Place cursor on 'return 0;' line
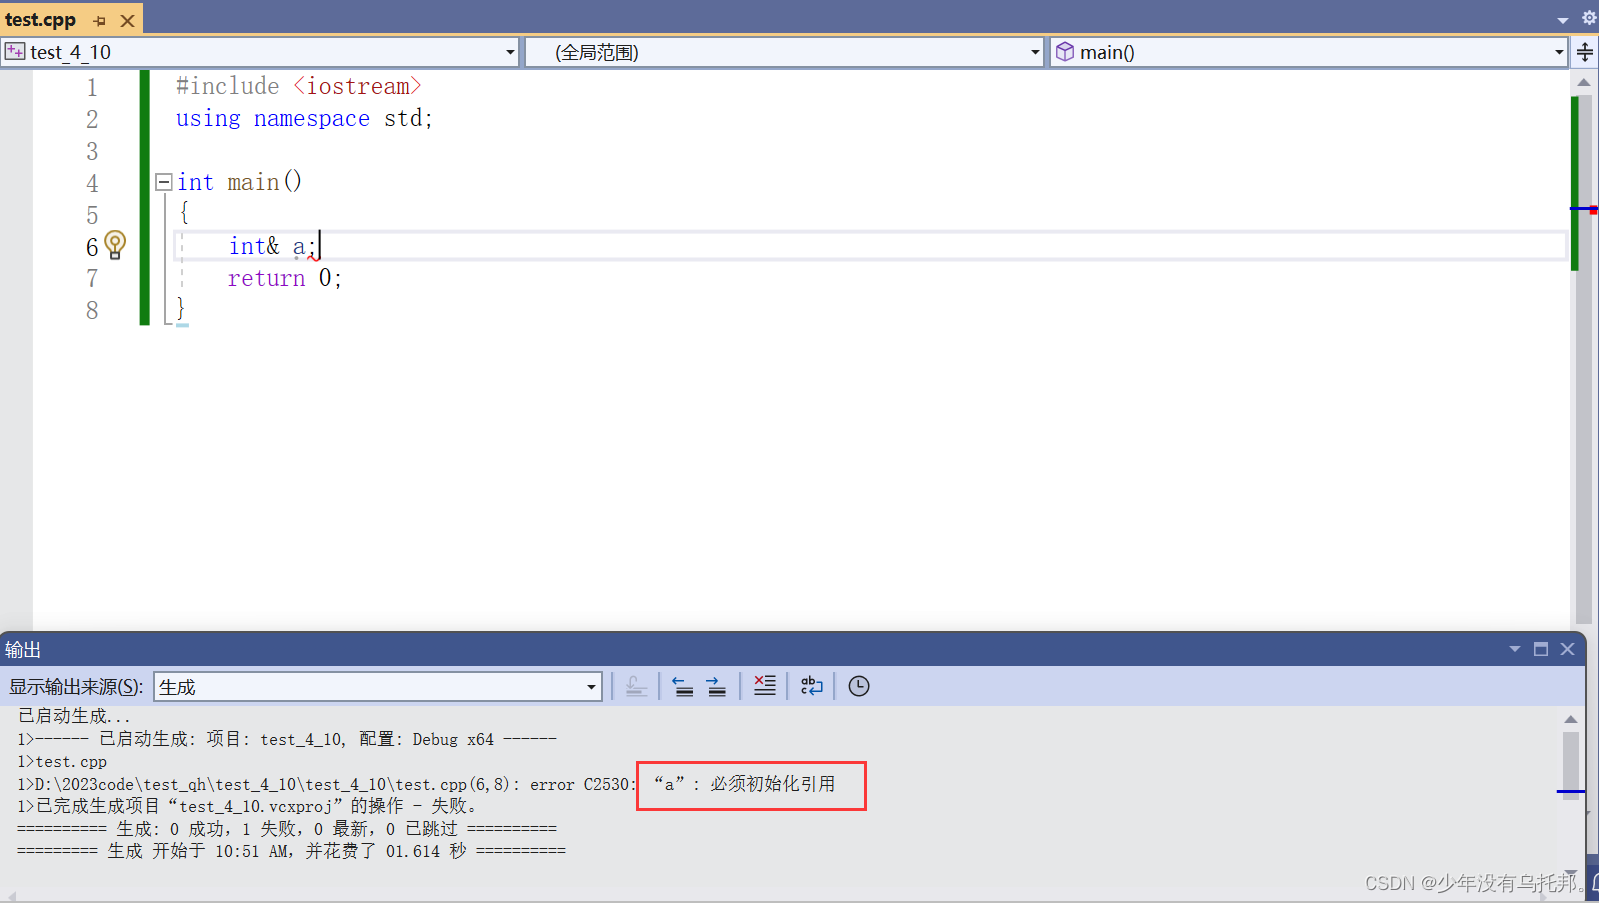Image resolution: width=1599 pixels, height=903 pixels. (x=284, y=278)
